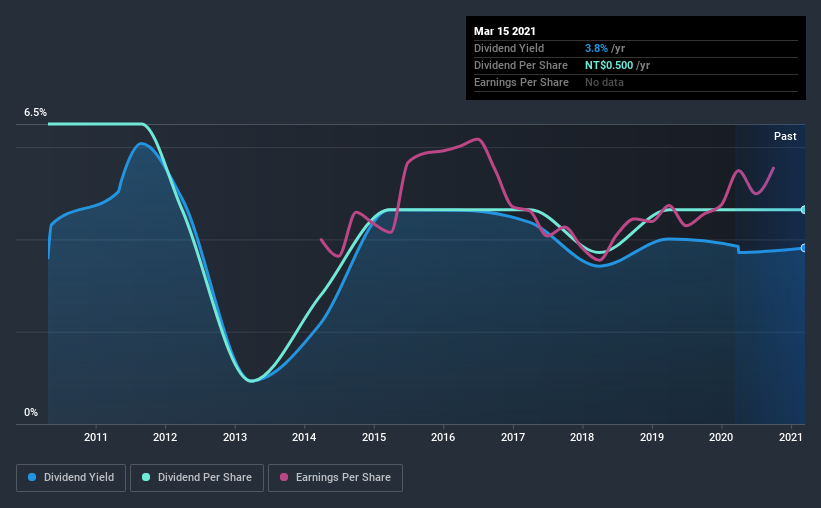Screen dimensions: 821x508
Task: Click the 2018 x-axis label
Action: tap(582, 437)
